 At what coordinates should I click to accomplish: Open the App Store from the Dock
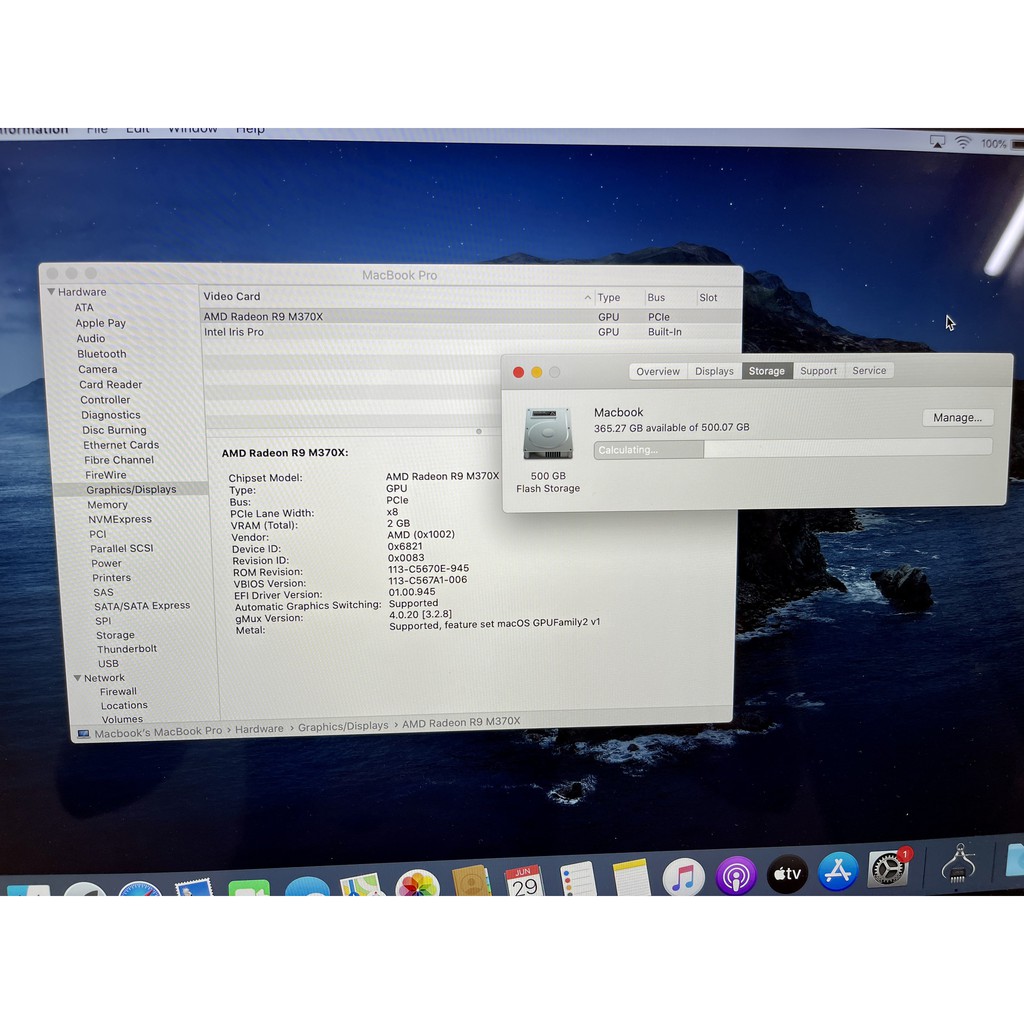click(838, 871)
